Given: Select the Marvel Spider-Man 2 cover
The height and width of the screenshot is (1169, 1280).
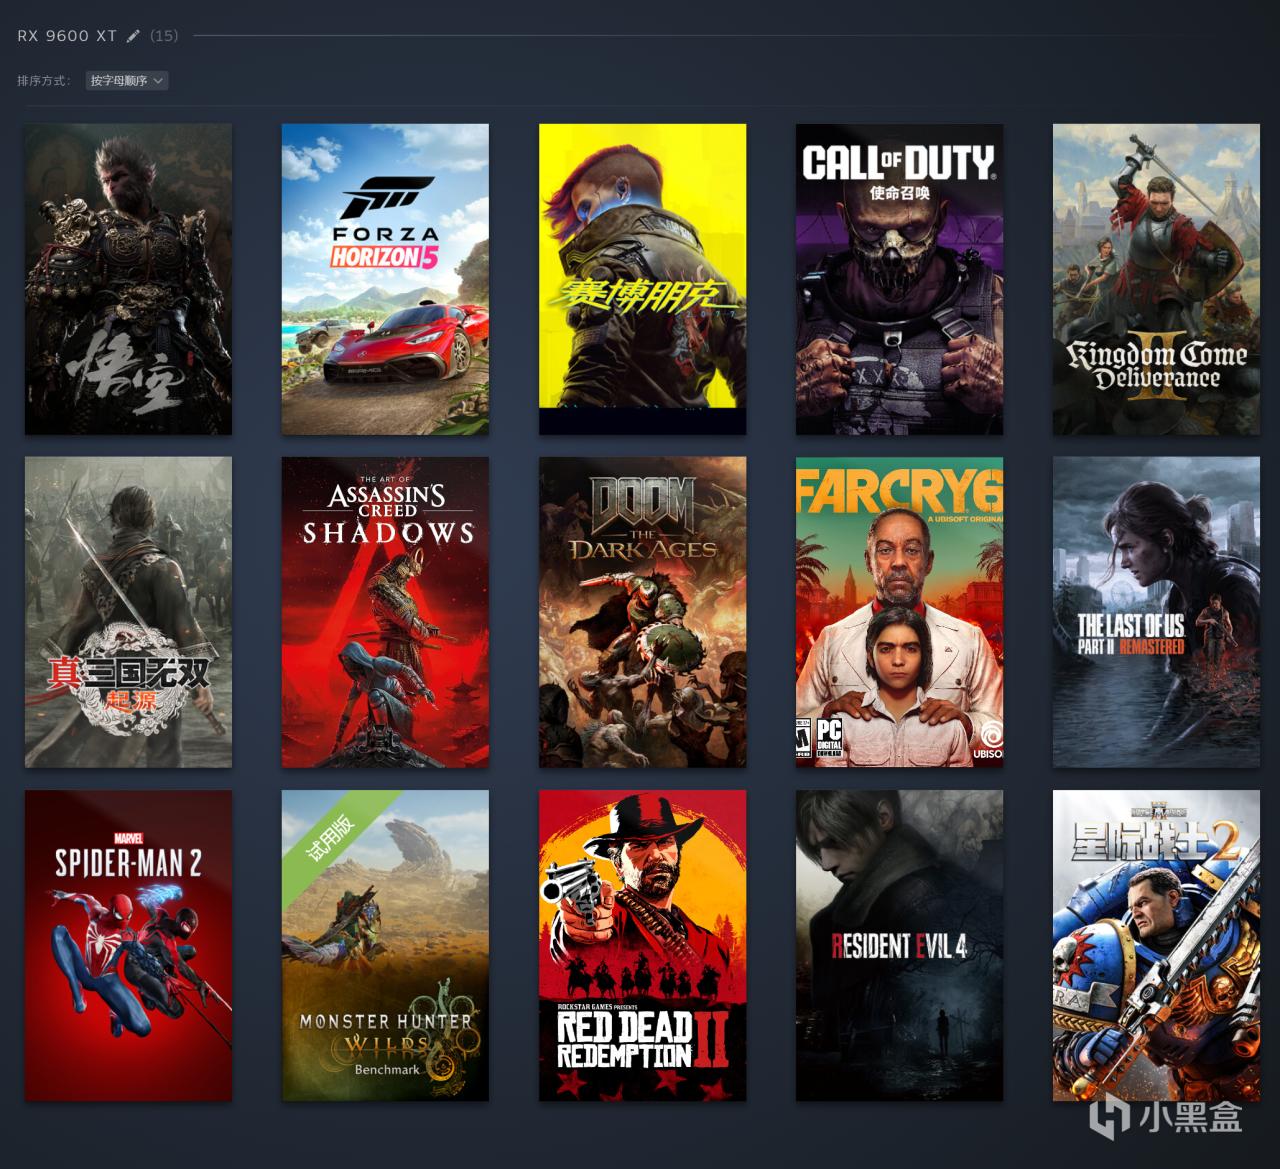Looking at the screenshot, I should pyautogui.click(x=128, y=945).
